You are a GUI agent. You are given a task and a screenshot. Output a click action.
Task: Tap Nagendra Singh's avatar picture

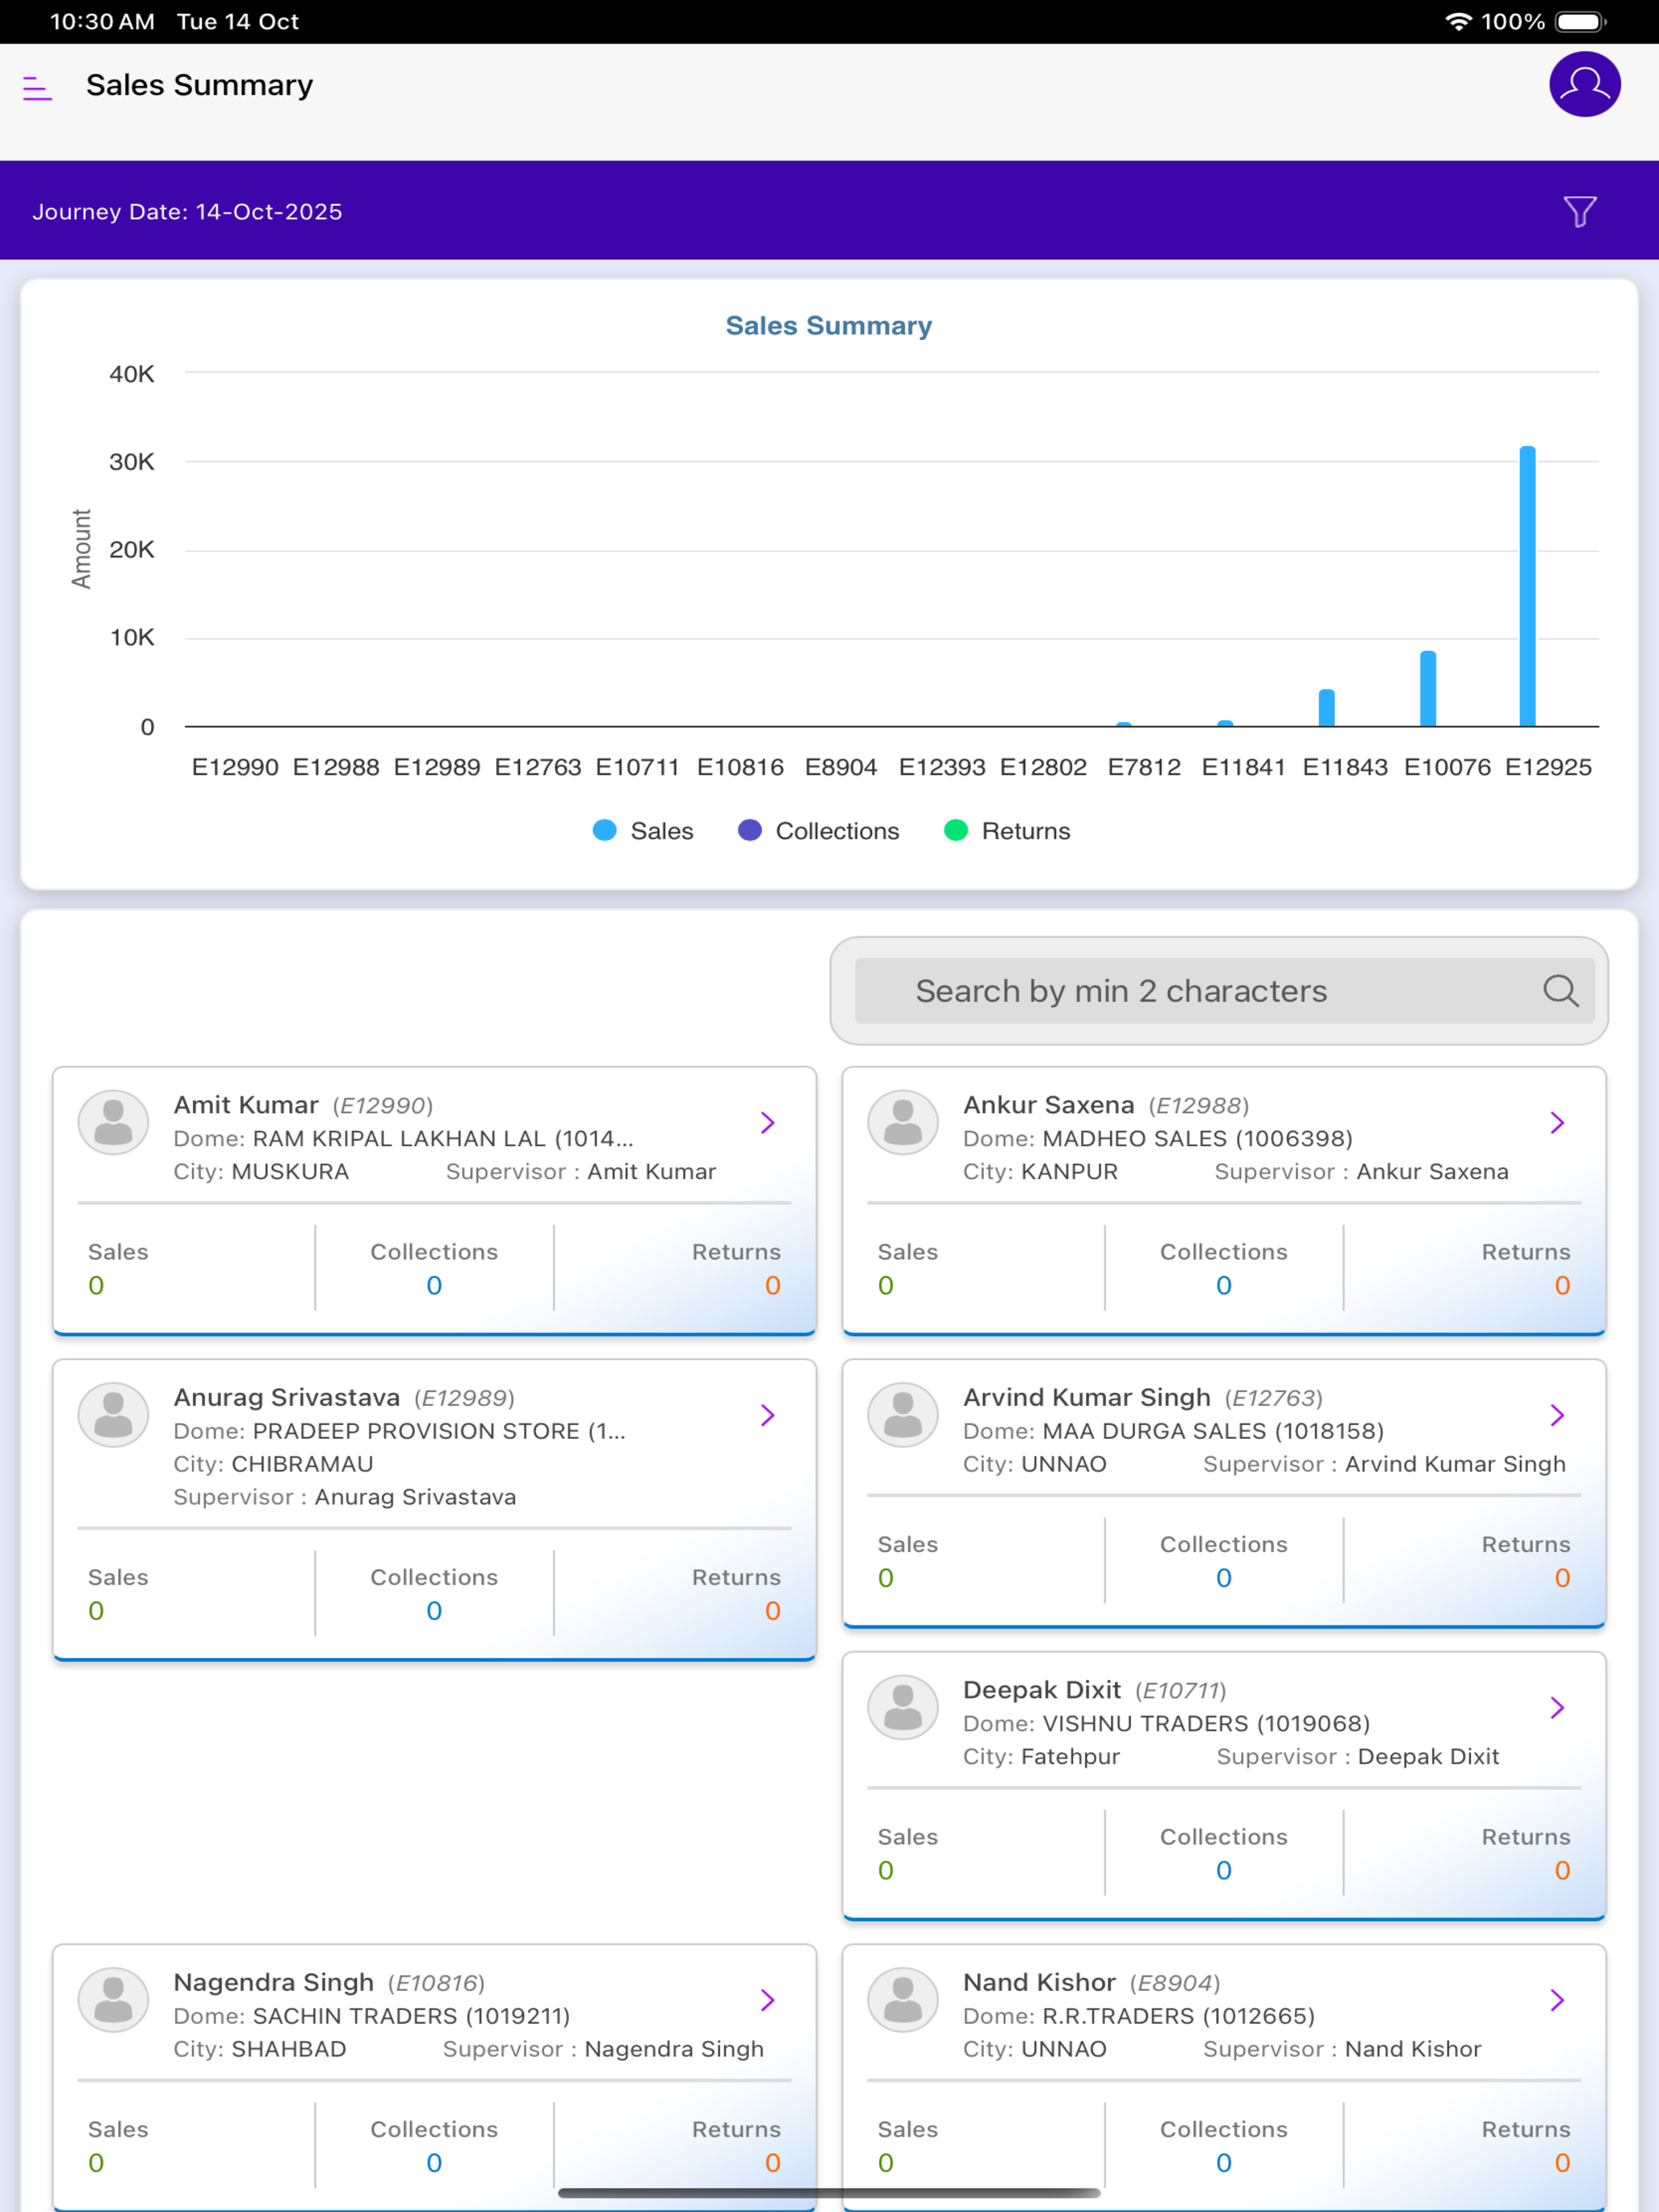point(113,1999)
